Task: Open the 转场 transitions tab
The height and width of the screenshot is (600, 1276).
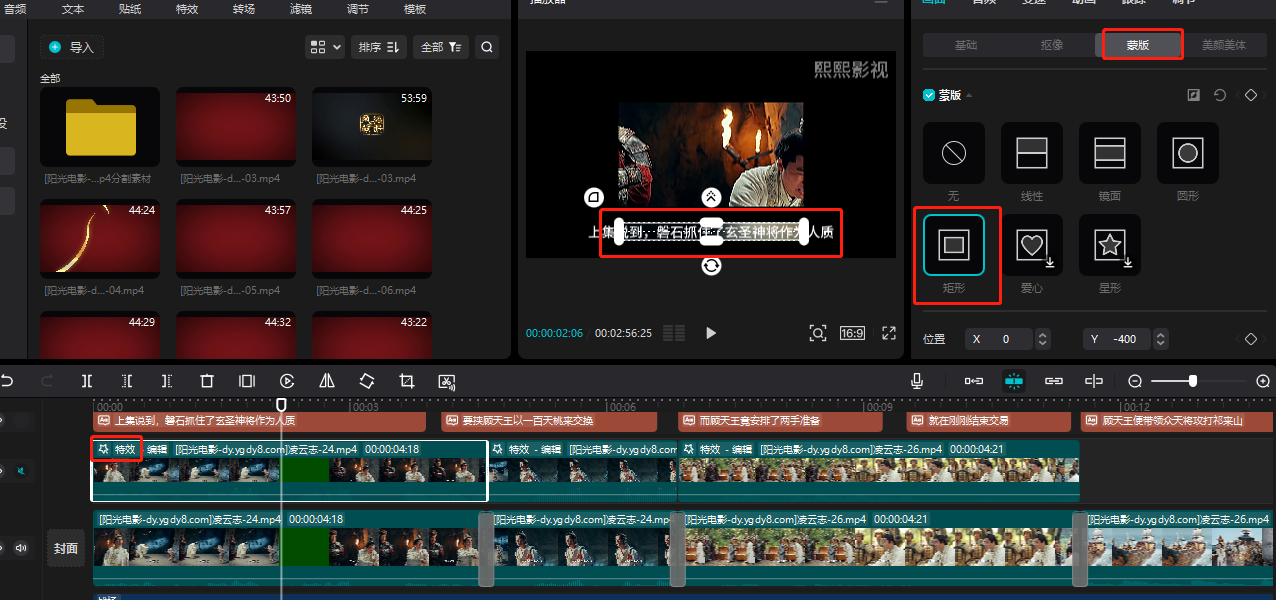Action: (x=244, y=9)
